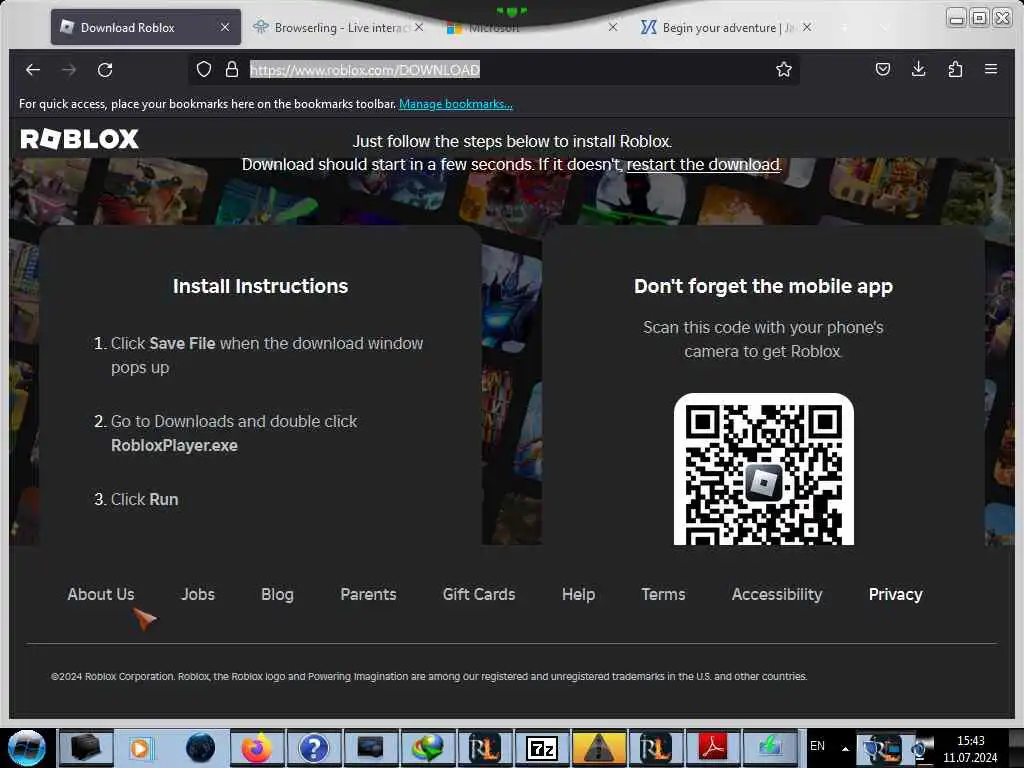Viewport: 1024px width, 768px height.
Task: Open the Firefox hamburger application menu
Action: point(991,69)
